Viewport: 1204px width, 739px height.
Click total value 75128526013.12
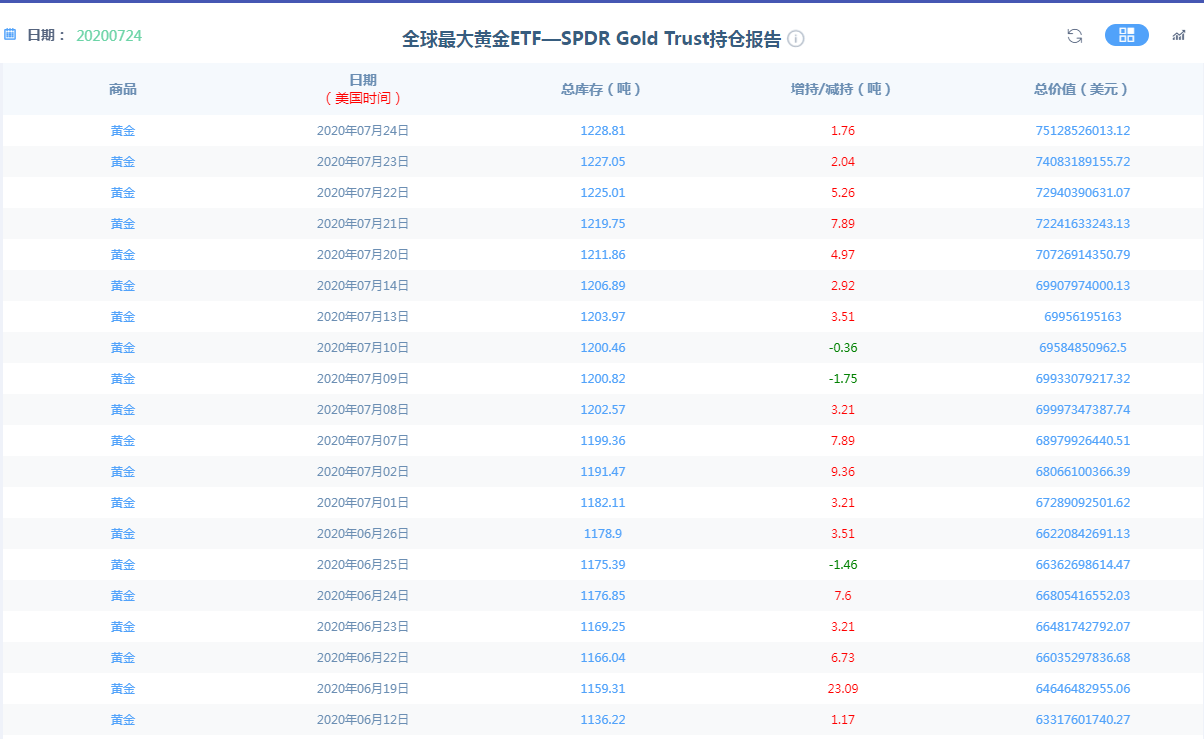click(1082, 130)
